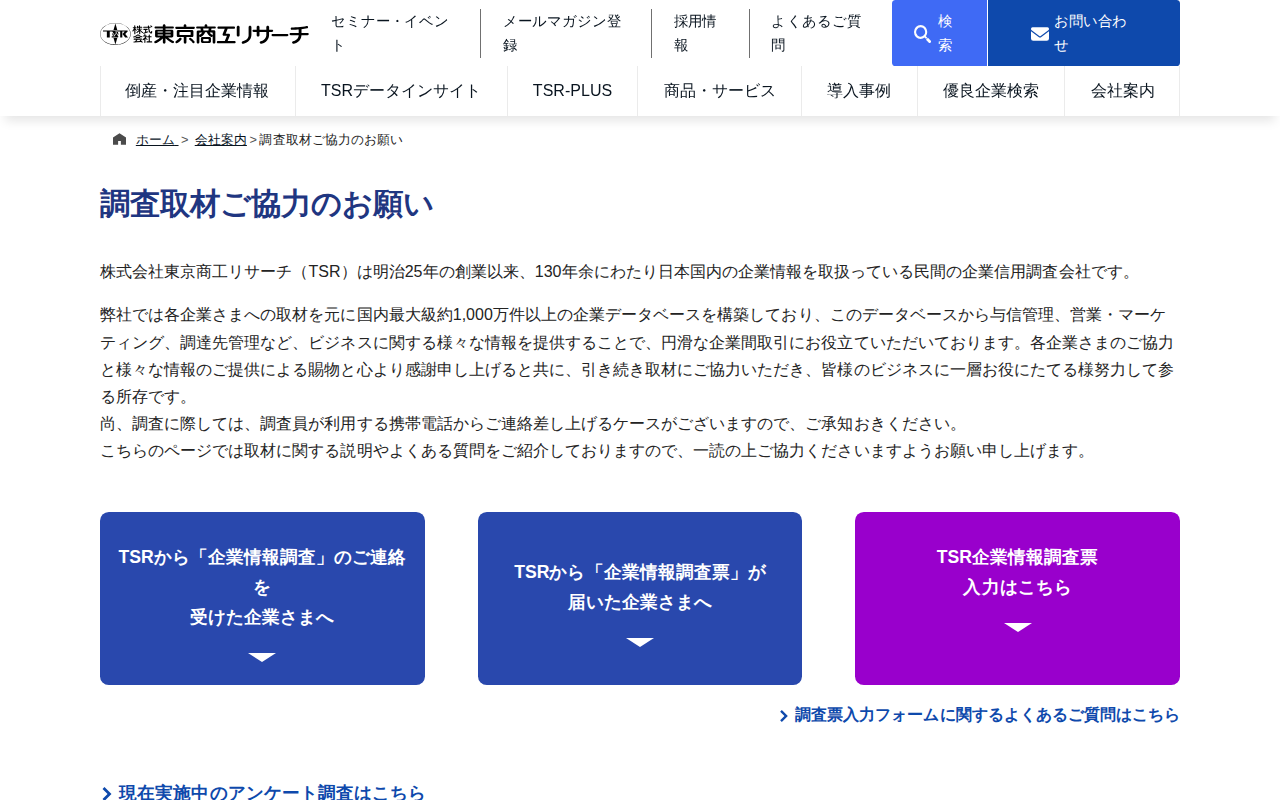Viewport: 1280px width, 800px height.
Task: Open メールマガジン登録 link
Action: click(x=565, y=34)
